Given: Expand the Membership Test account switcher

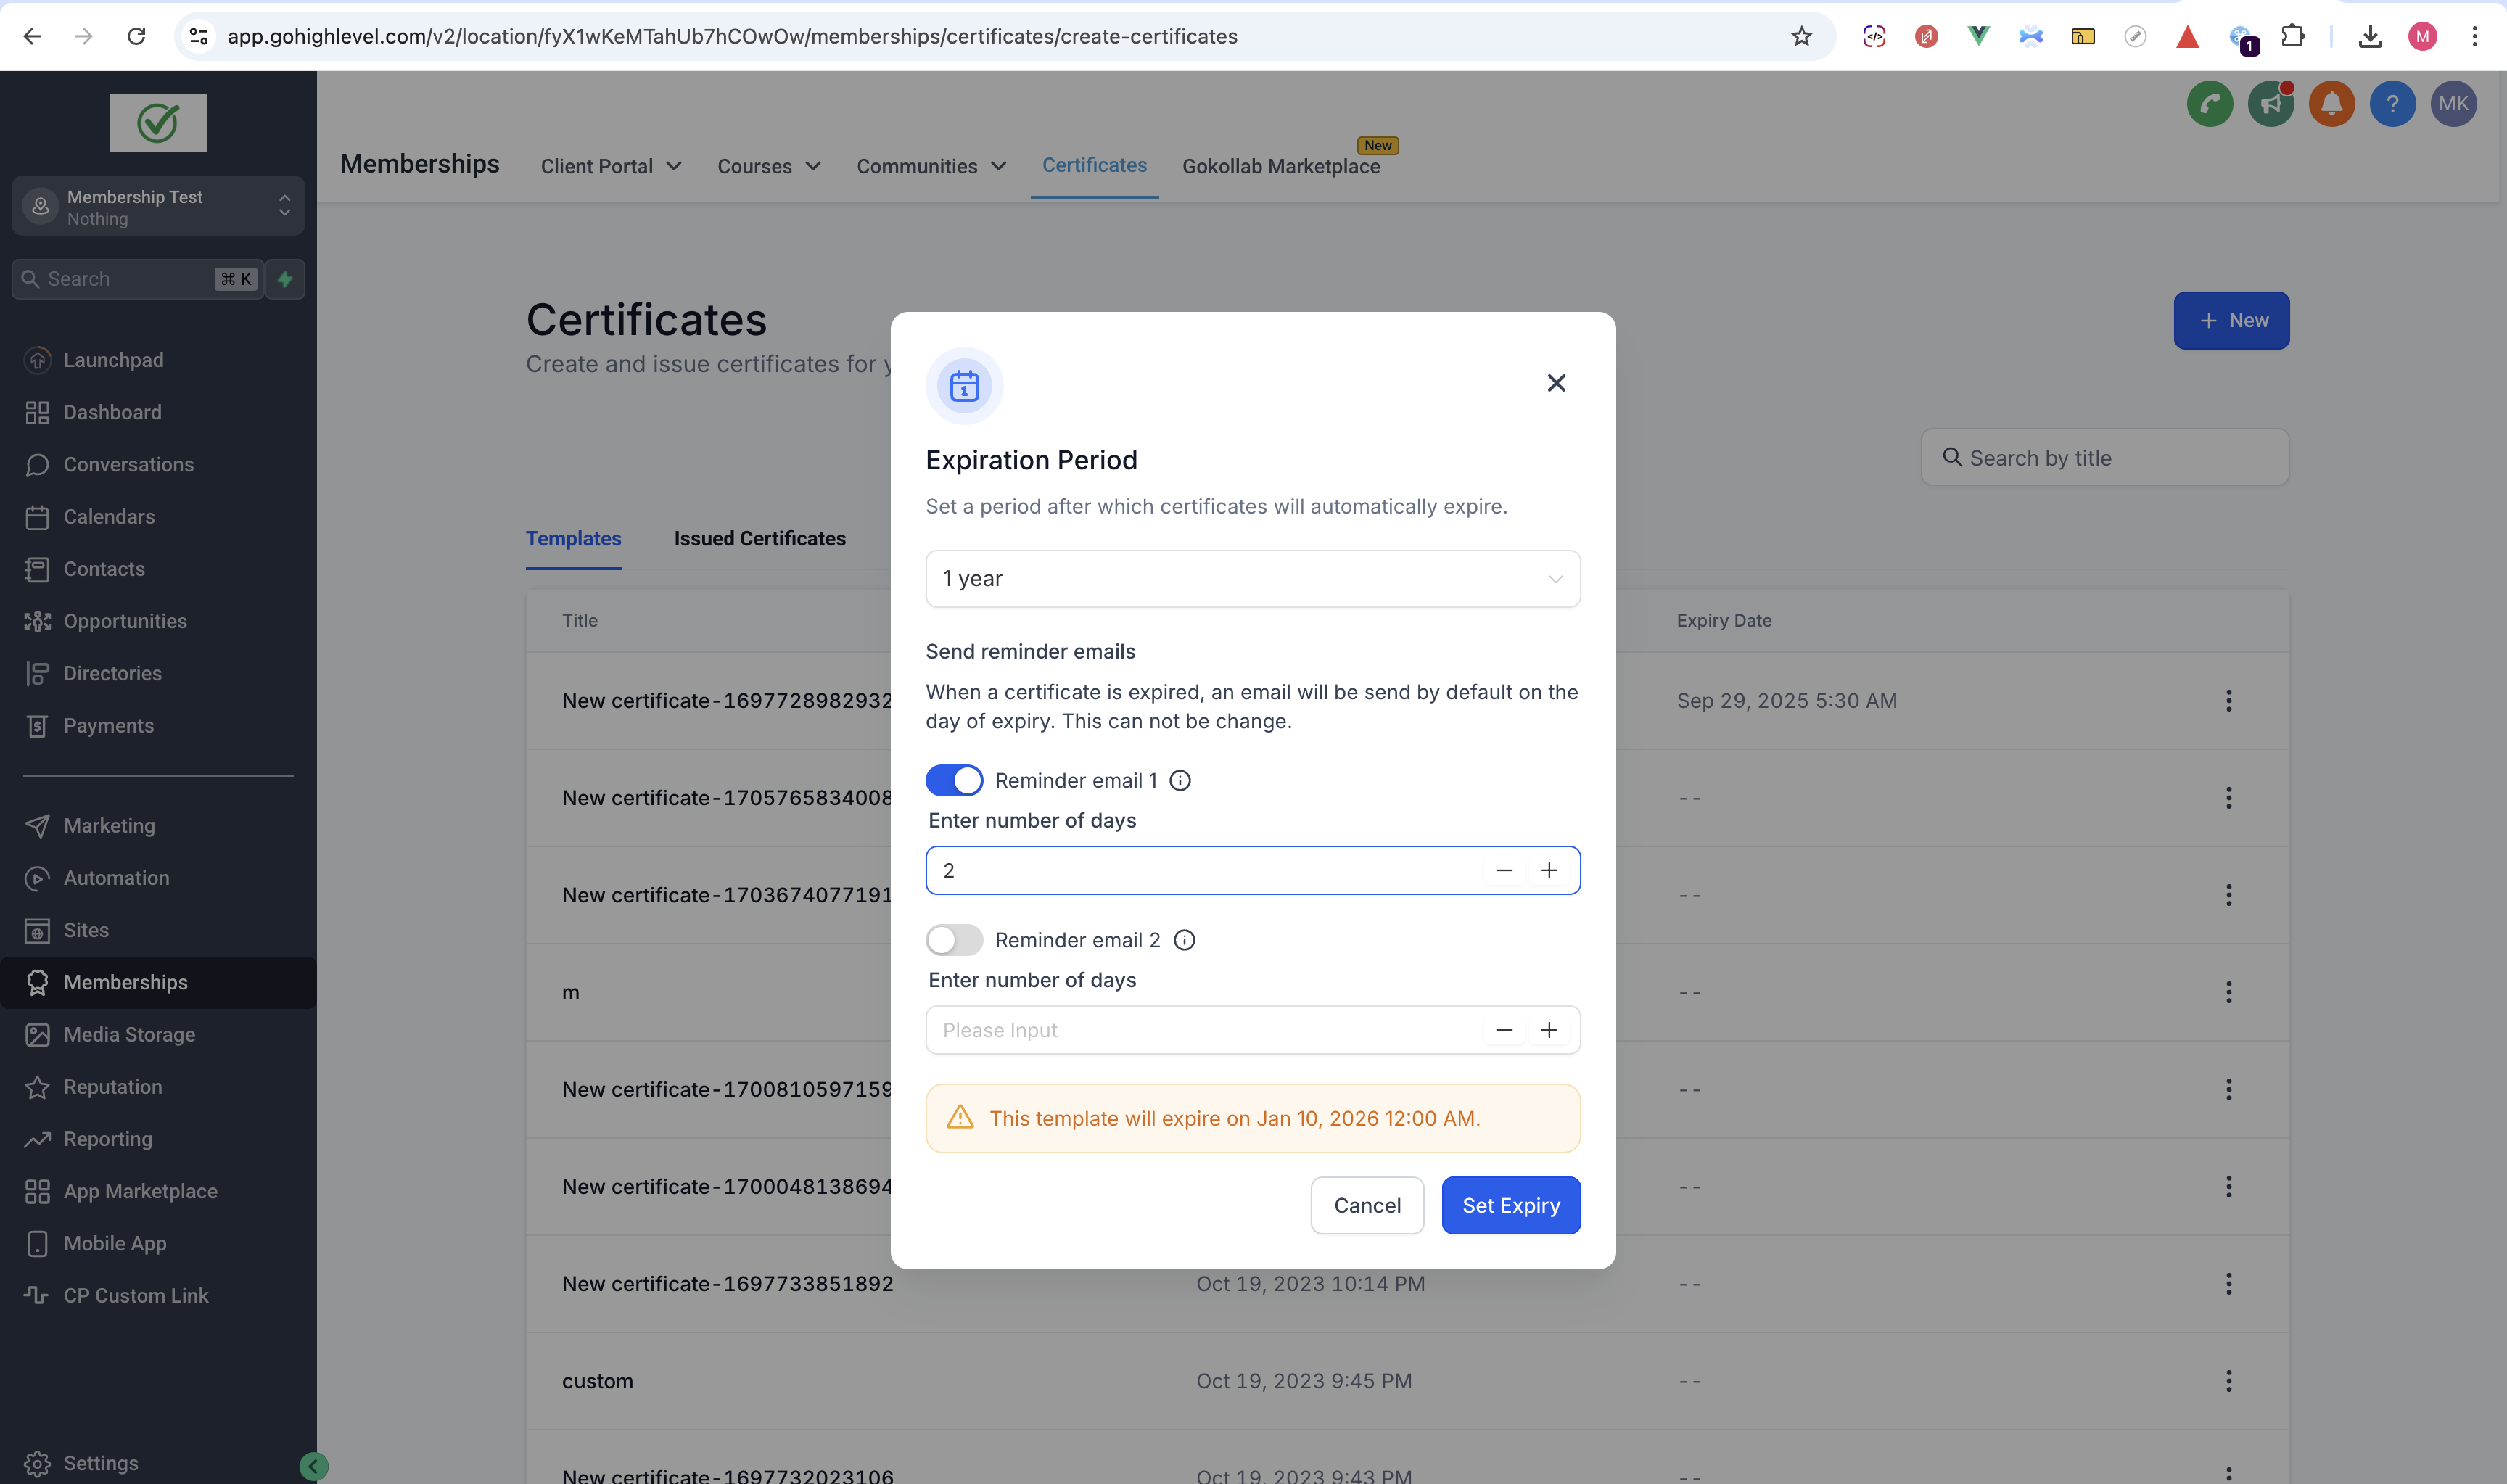Looking at the screenshot, I should (x=158, y=207).
